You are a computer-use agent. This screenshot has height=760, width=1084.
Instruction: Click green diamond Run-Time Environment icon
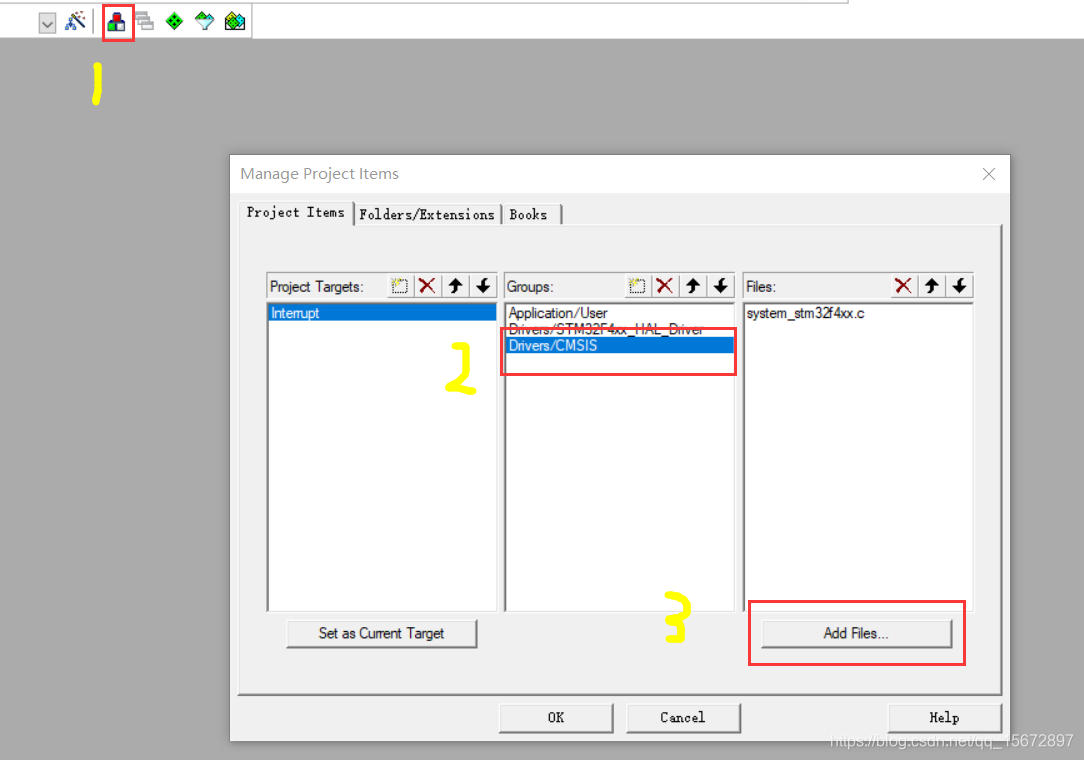(174, 21)
